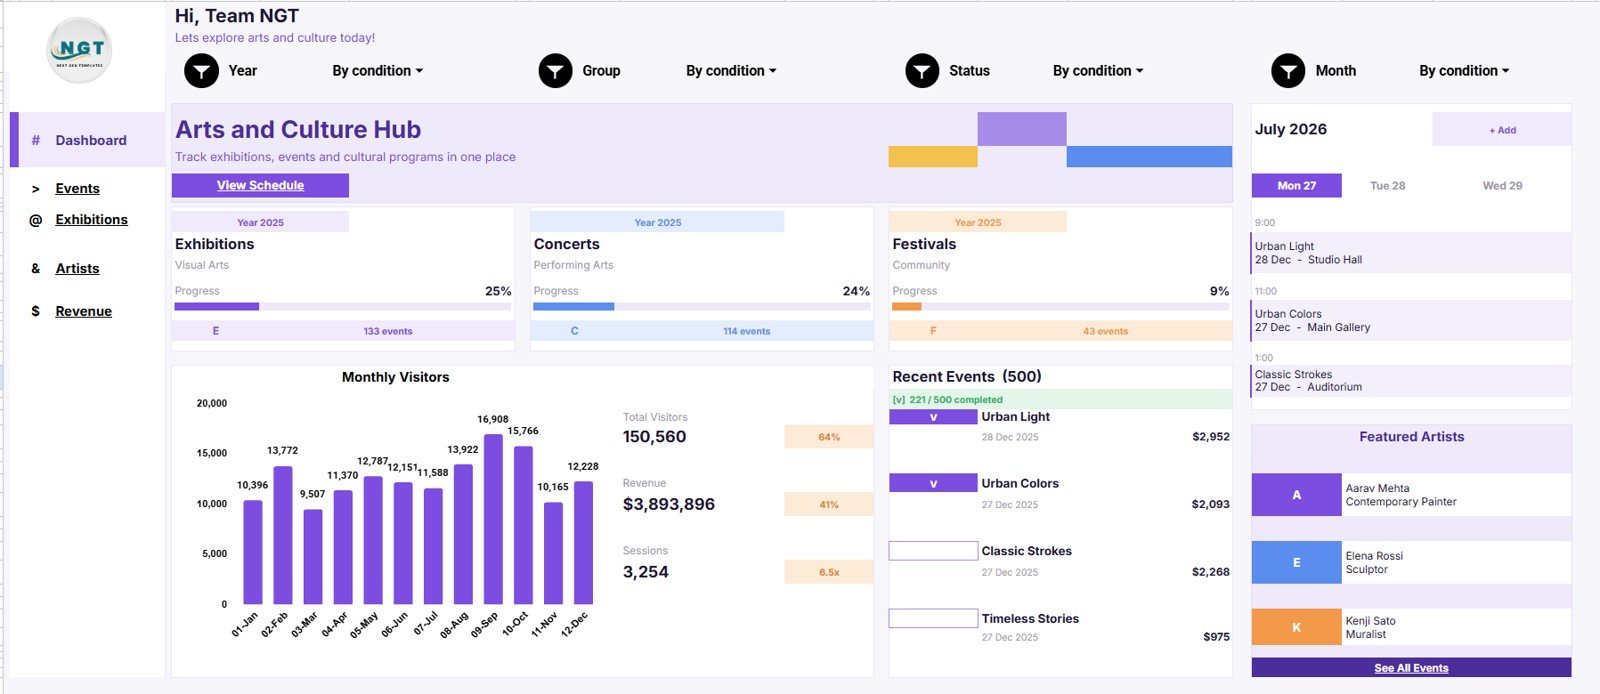Click the # icon beside Dashboard

(x=36, y=140)
